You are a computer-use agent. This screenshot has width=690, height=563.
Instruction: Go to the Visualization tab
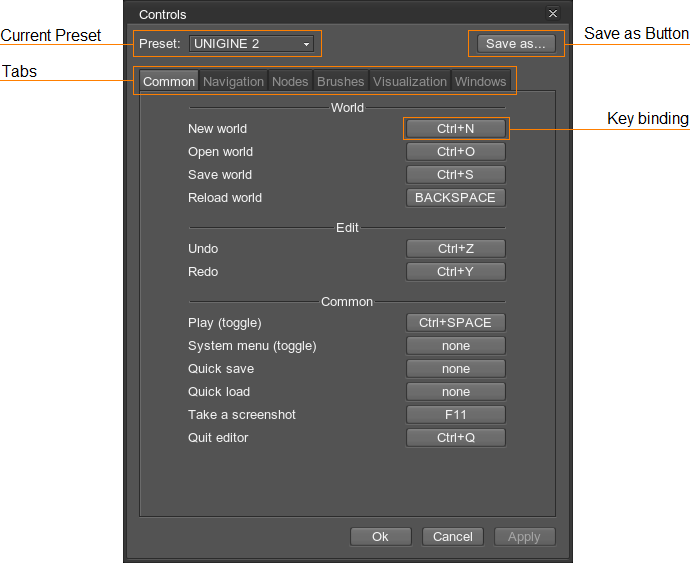[409, 81]
